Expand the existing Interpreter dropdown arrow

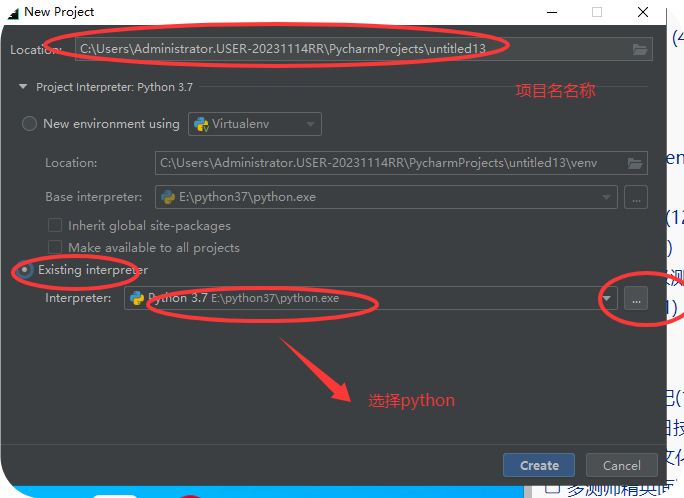[x=607, y=298]
